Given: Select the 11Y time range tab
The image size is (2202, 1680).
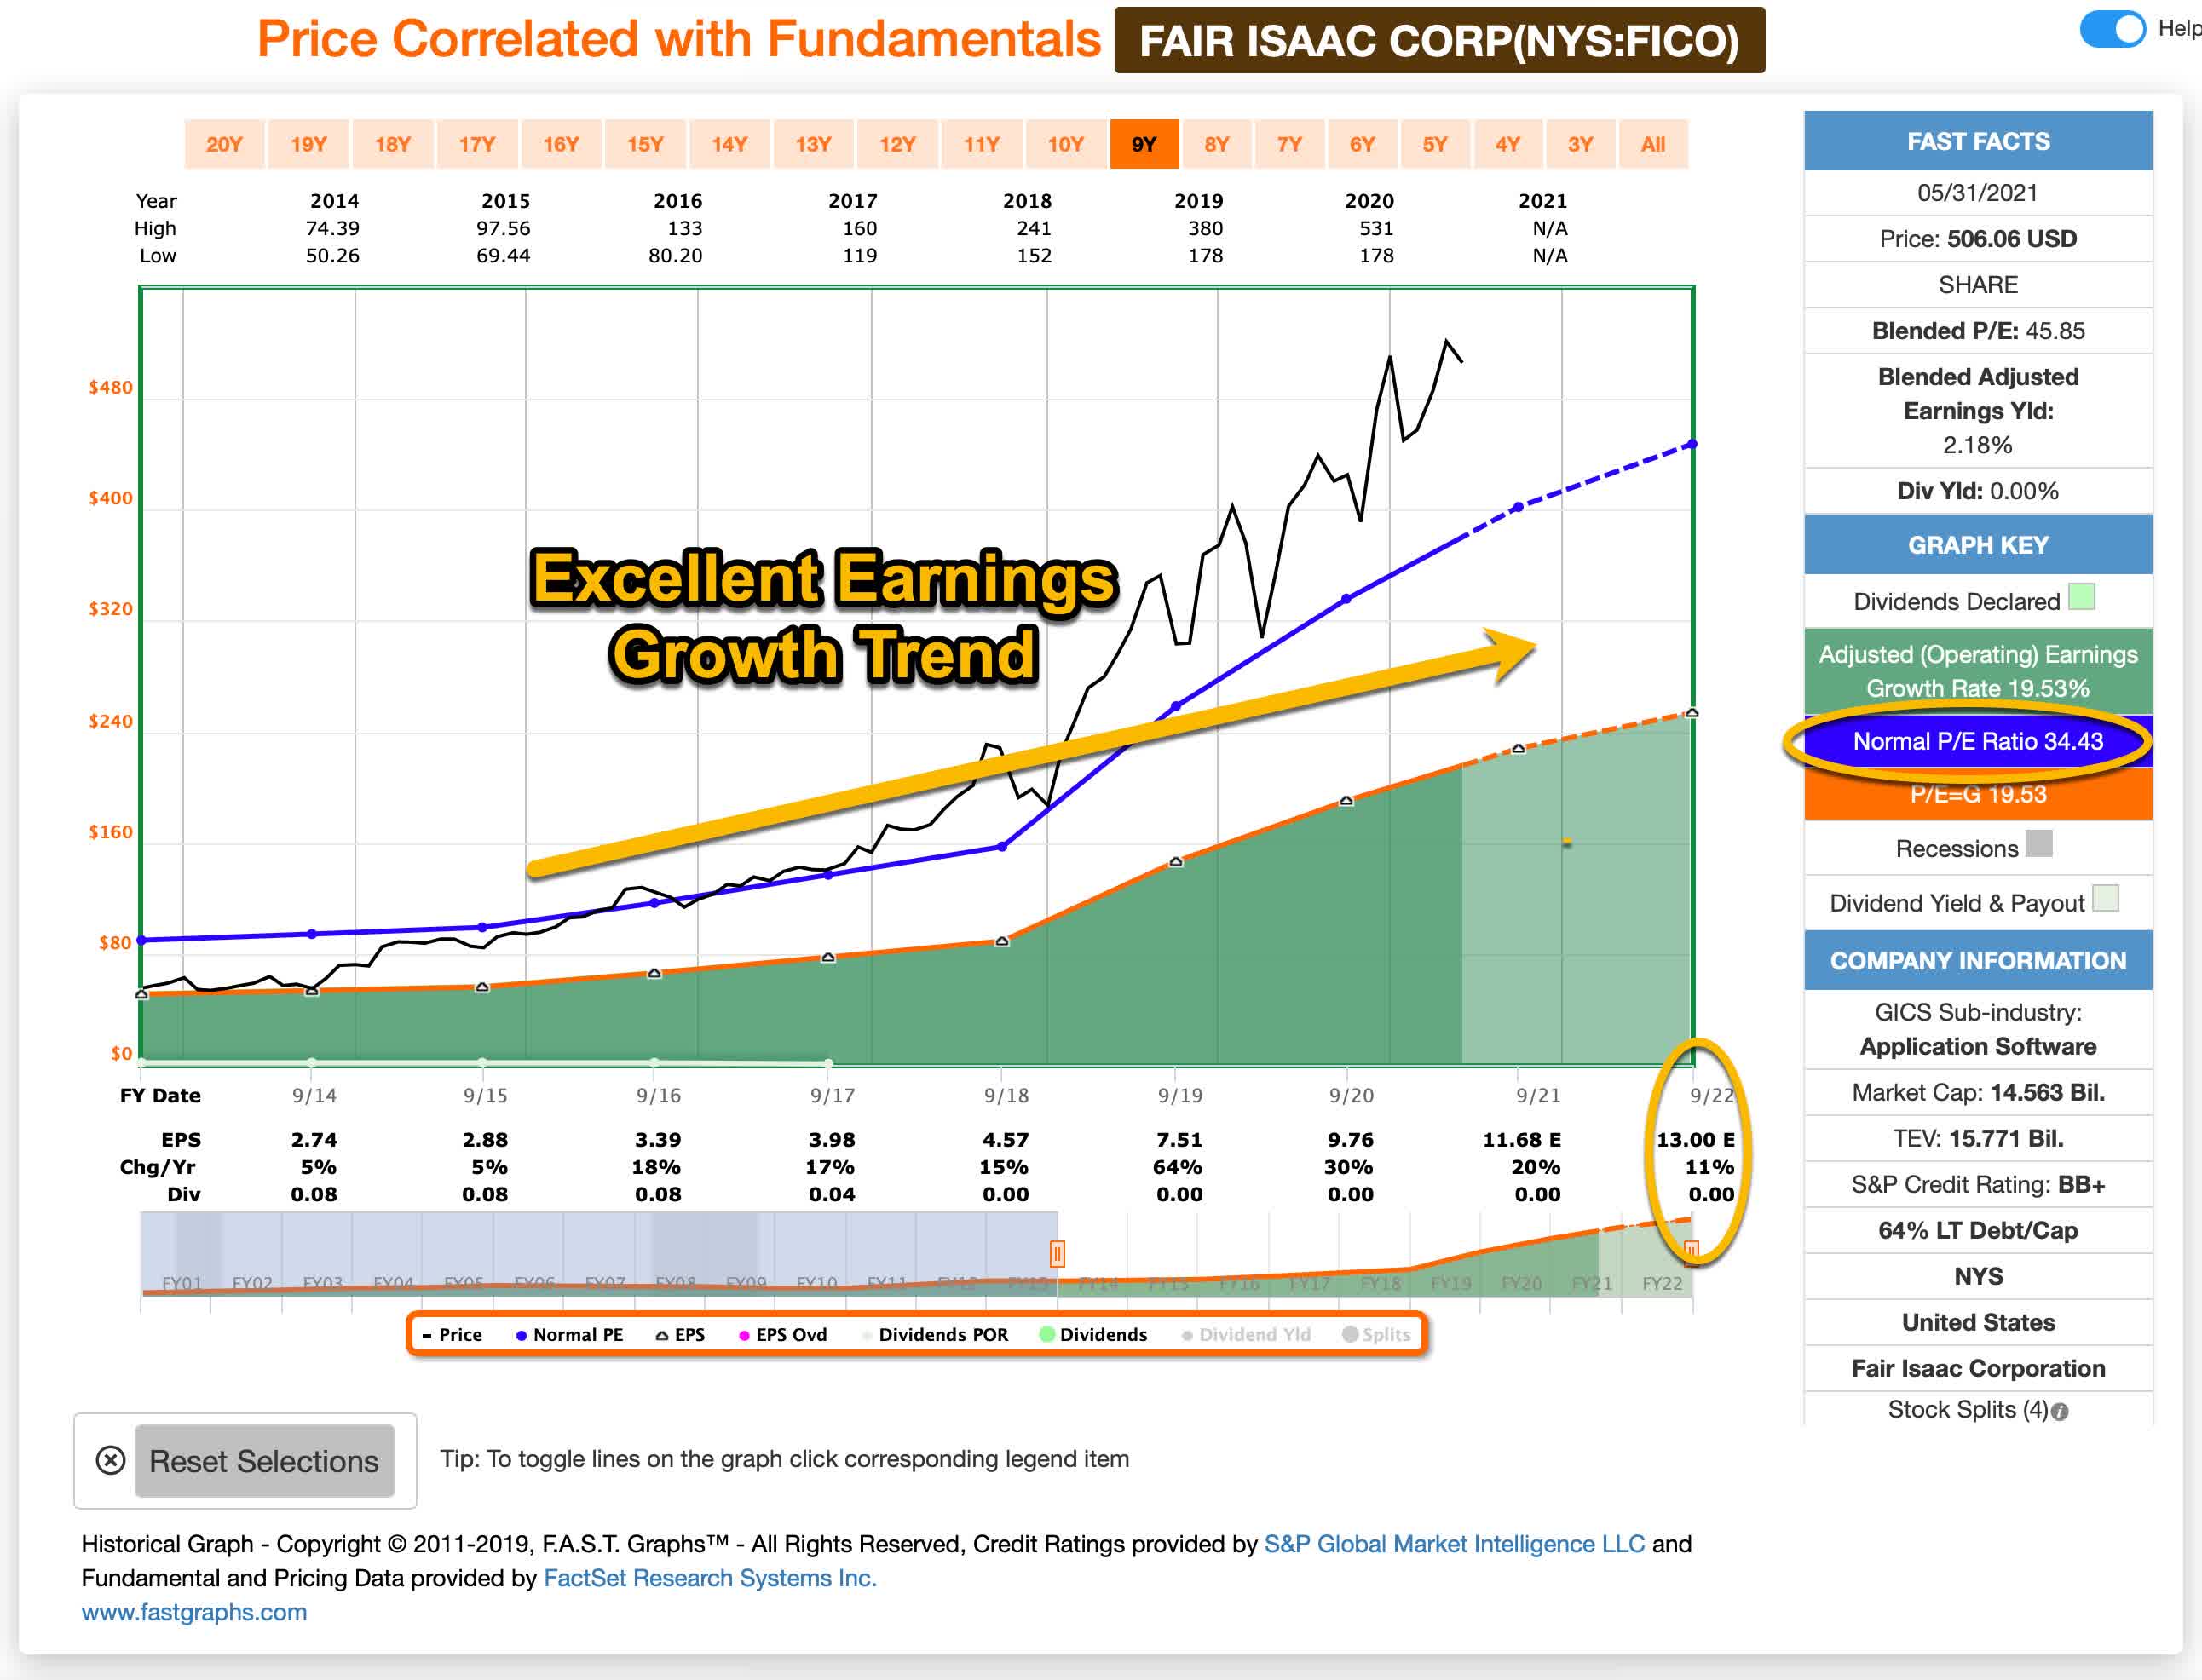Looking at the screenshot, I should tap(981, 144).
